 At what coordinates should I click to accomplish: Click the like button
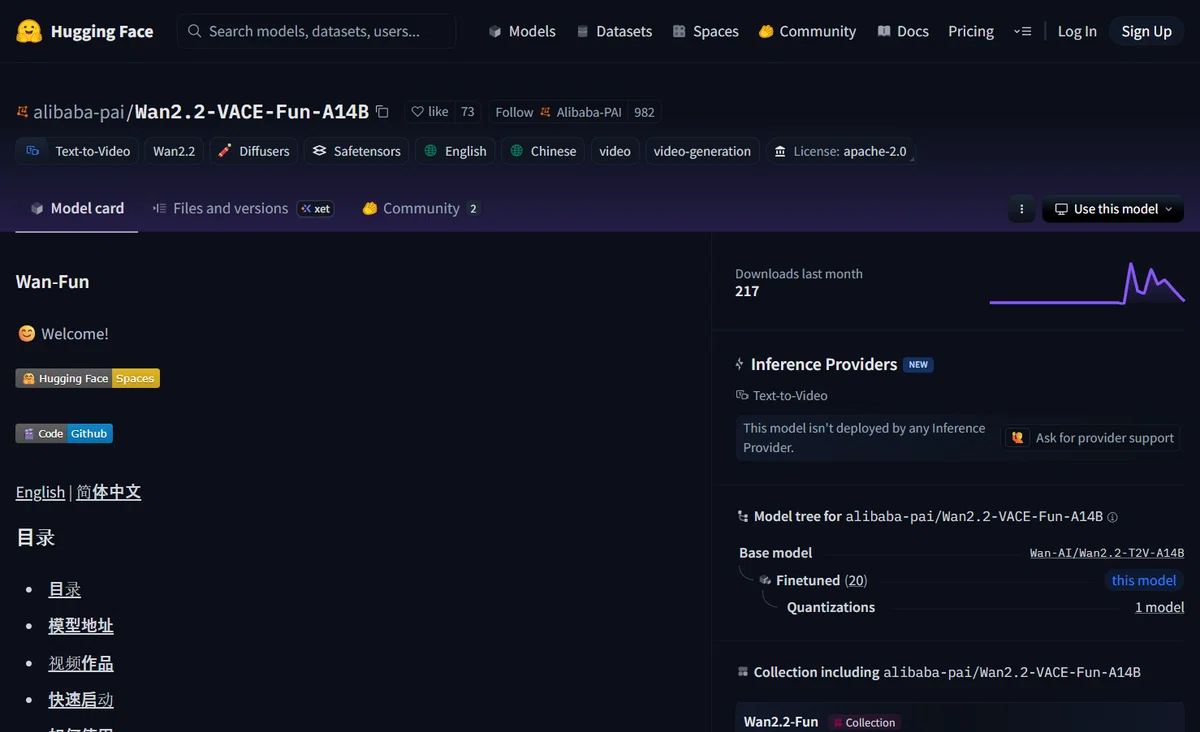[430, 112]
